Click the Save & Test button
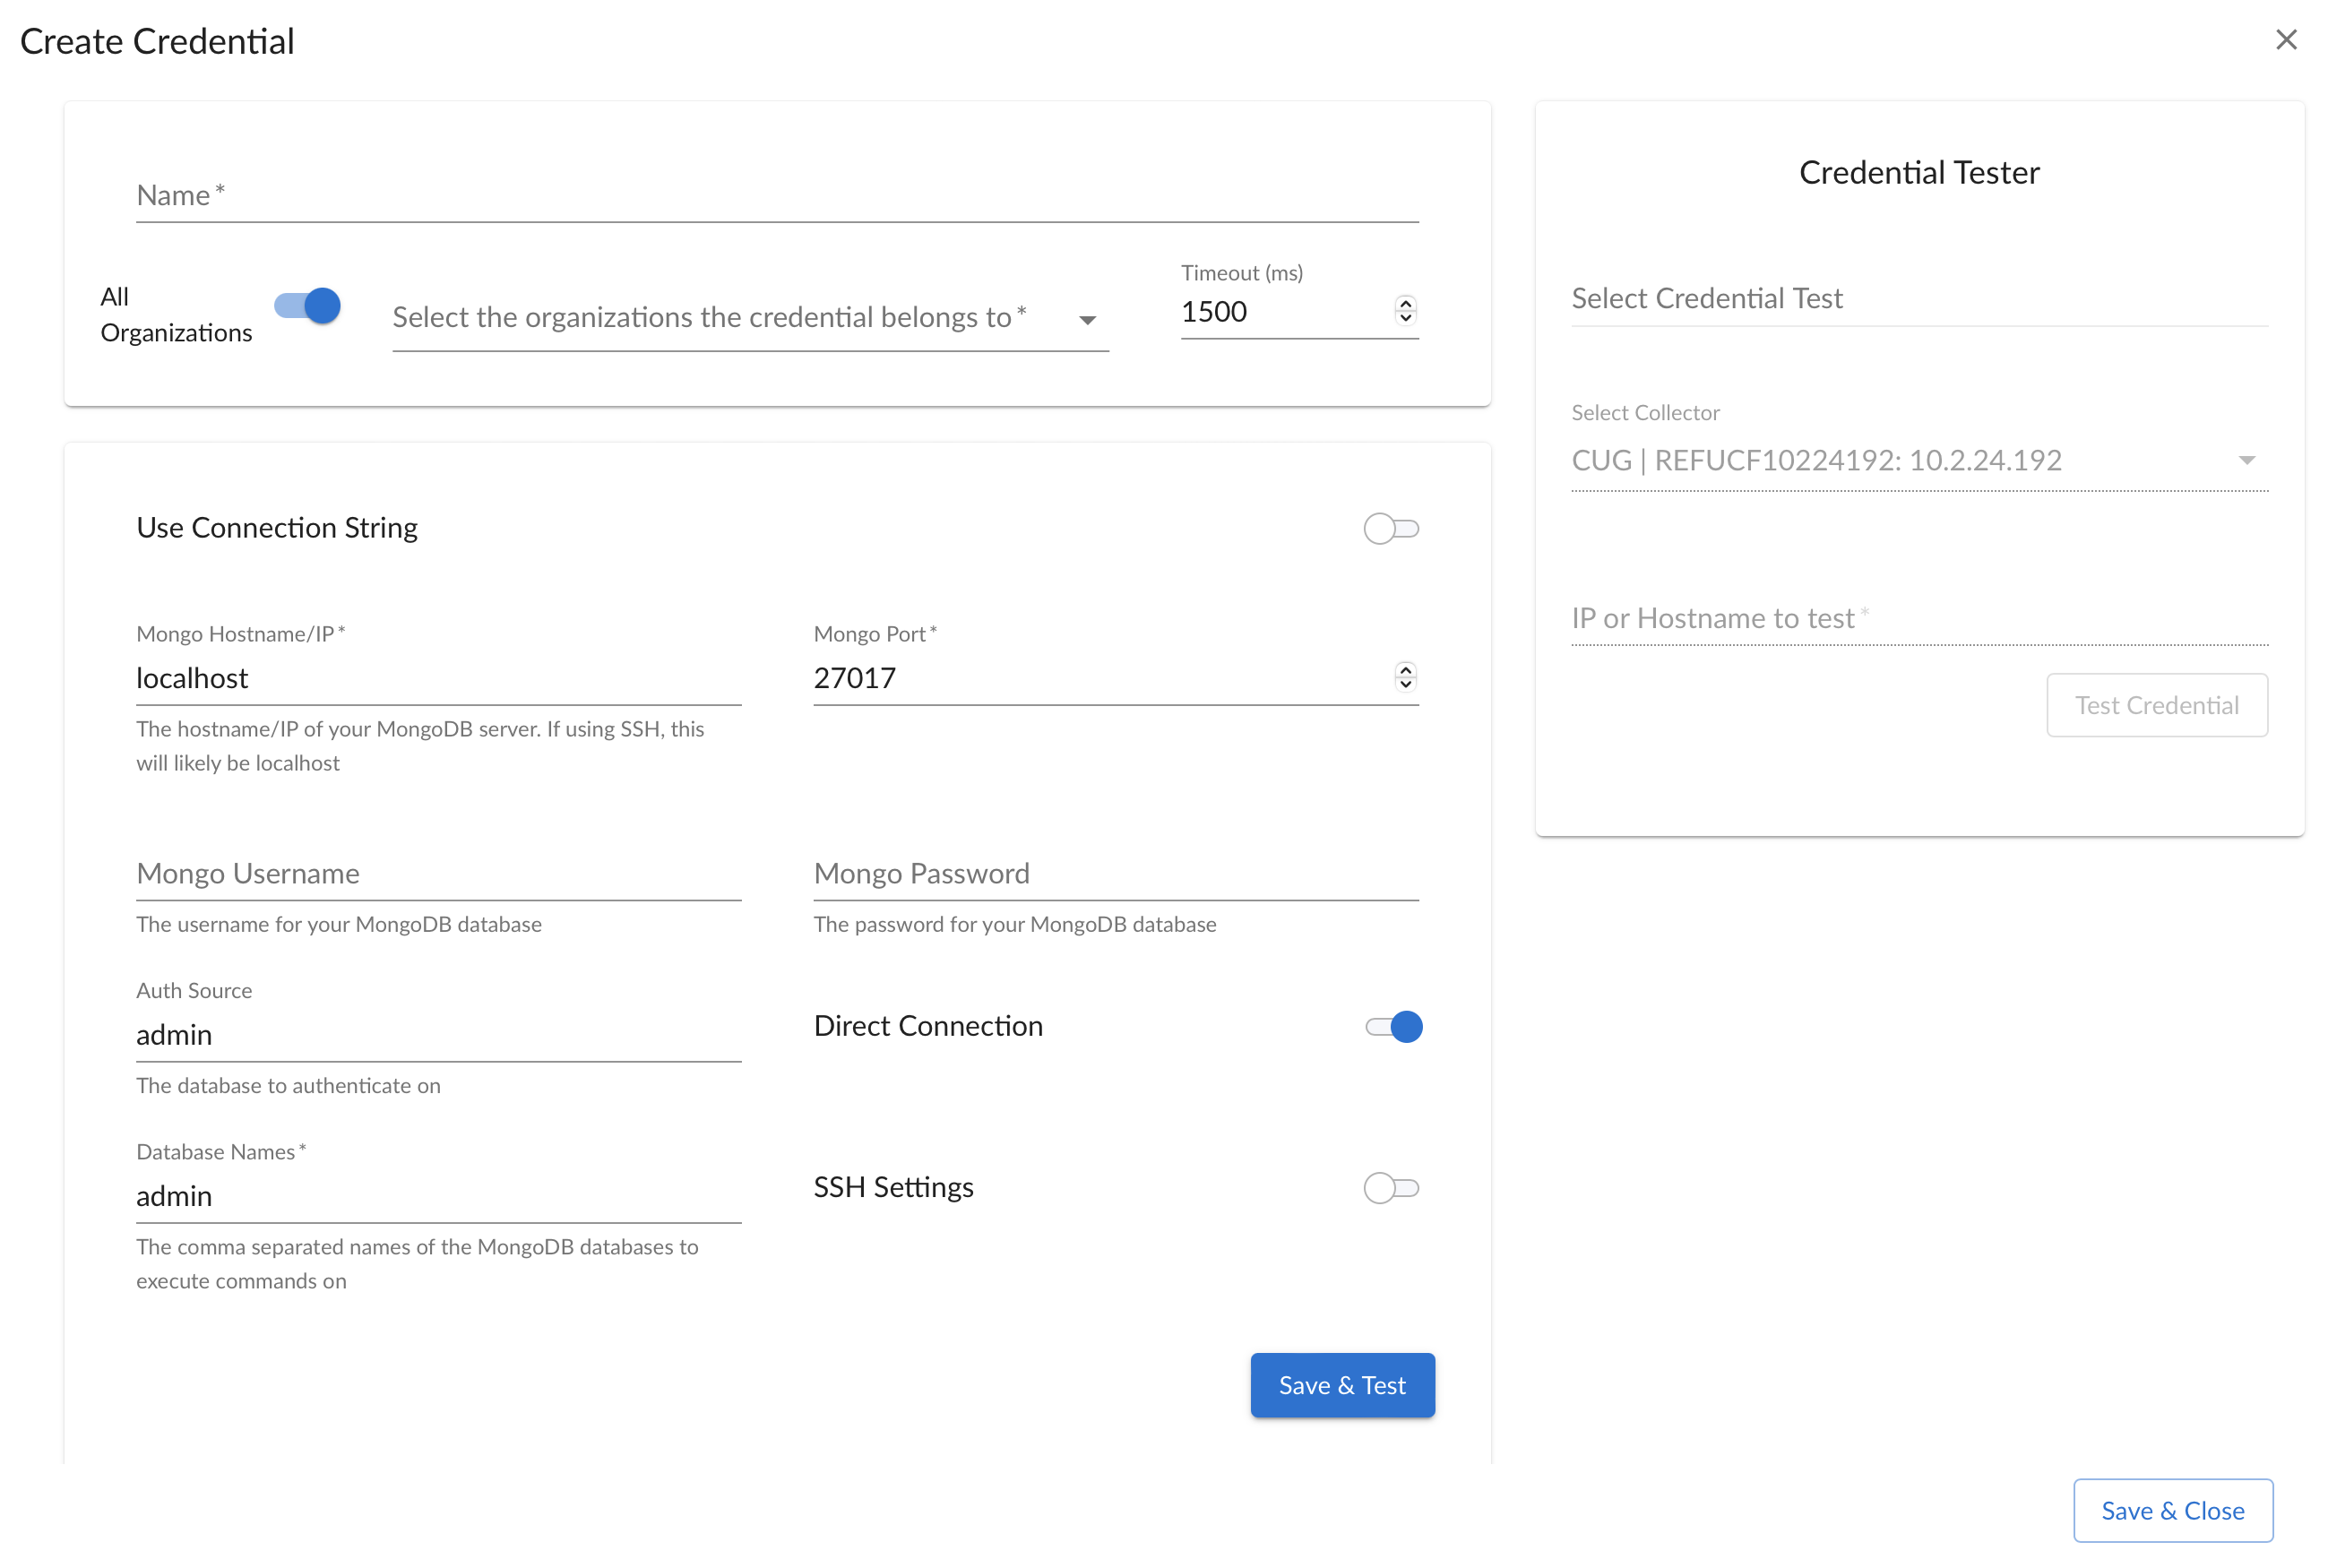 click(1342, 1385)
